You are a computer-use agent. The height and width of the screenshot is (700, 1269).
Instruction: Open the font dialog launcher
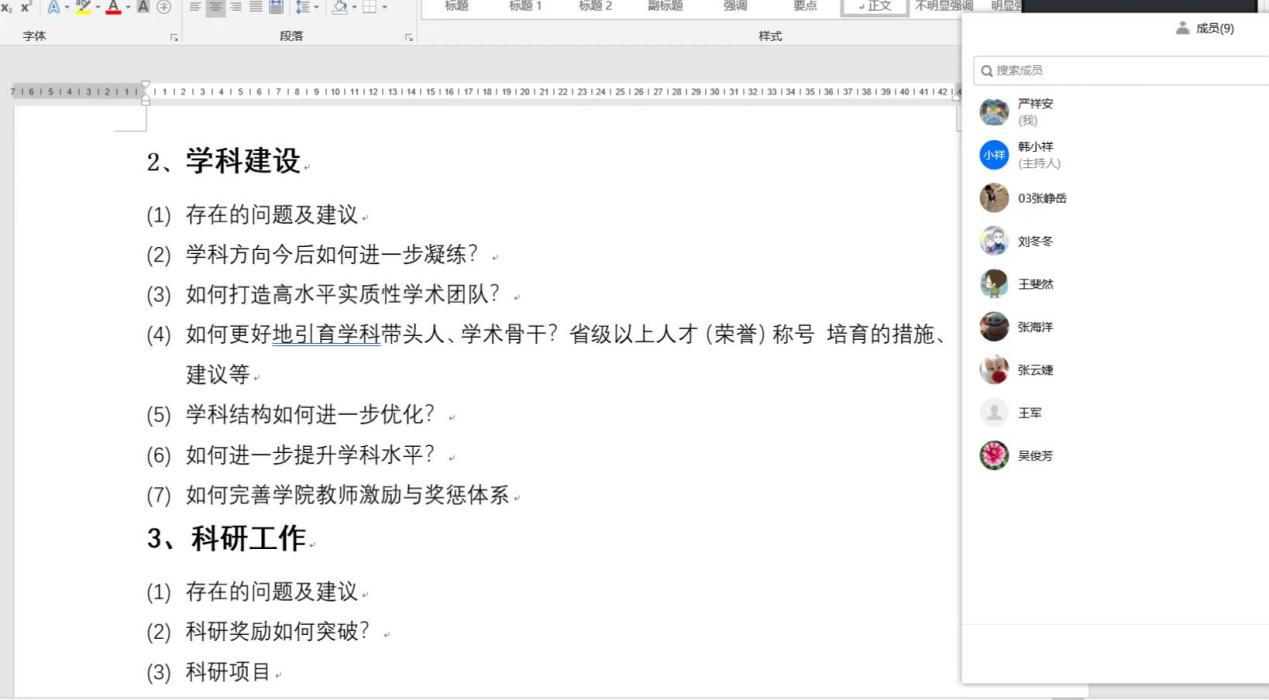tap(174, 37)
